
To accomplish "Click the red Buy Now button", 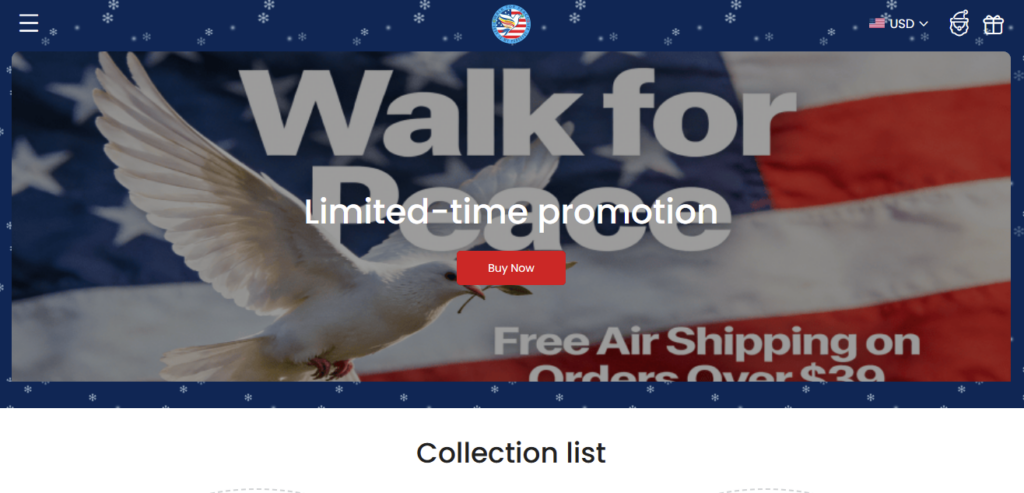I will click(511, 268).
